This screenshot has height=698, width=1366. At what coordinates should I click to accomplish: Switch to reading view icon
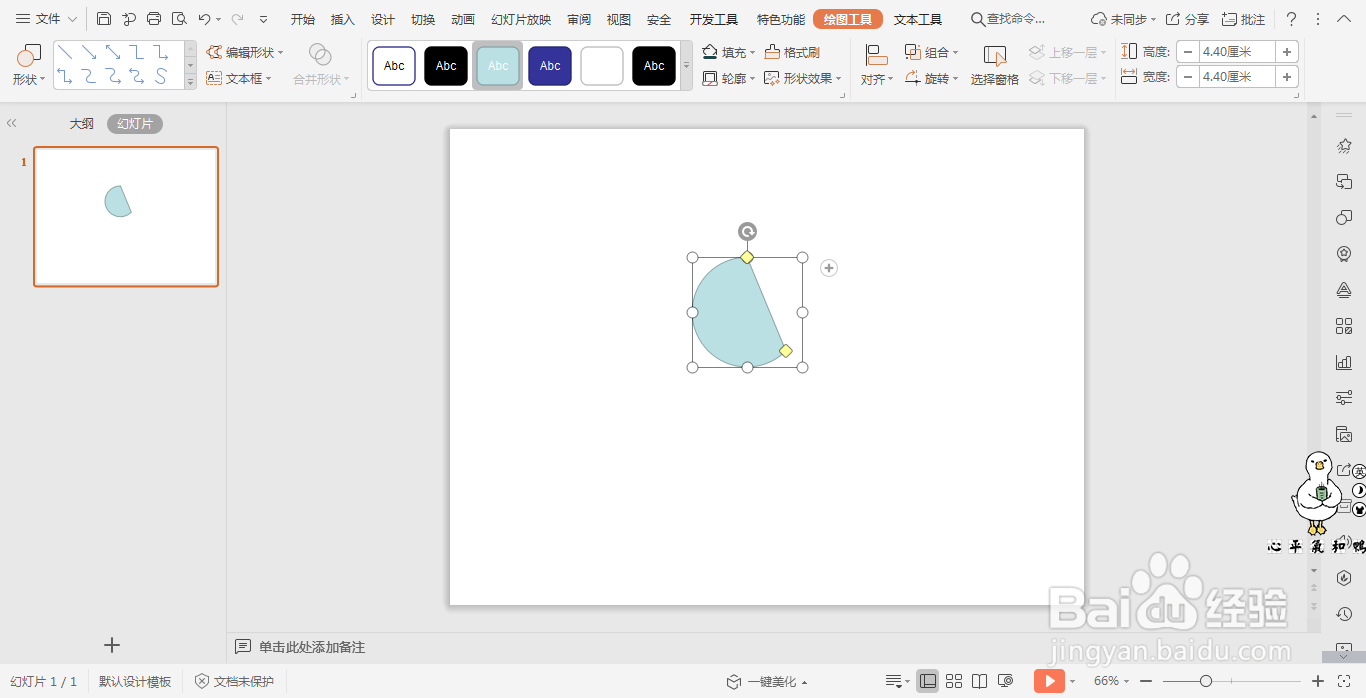tap(980, 681)
